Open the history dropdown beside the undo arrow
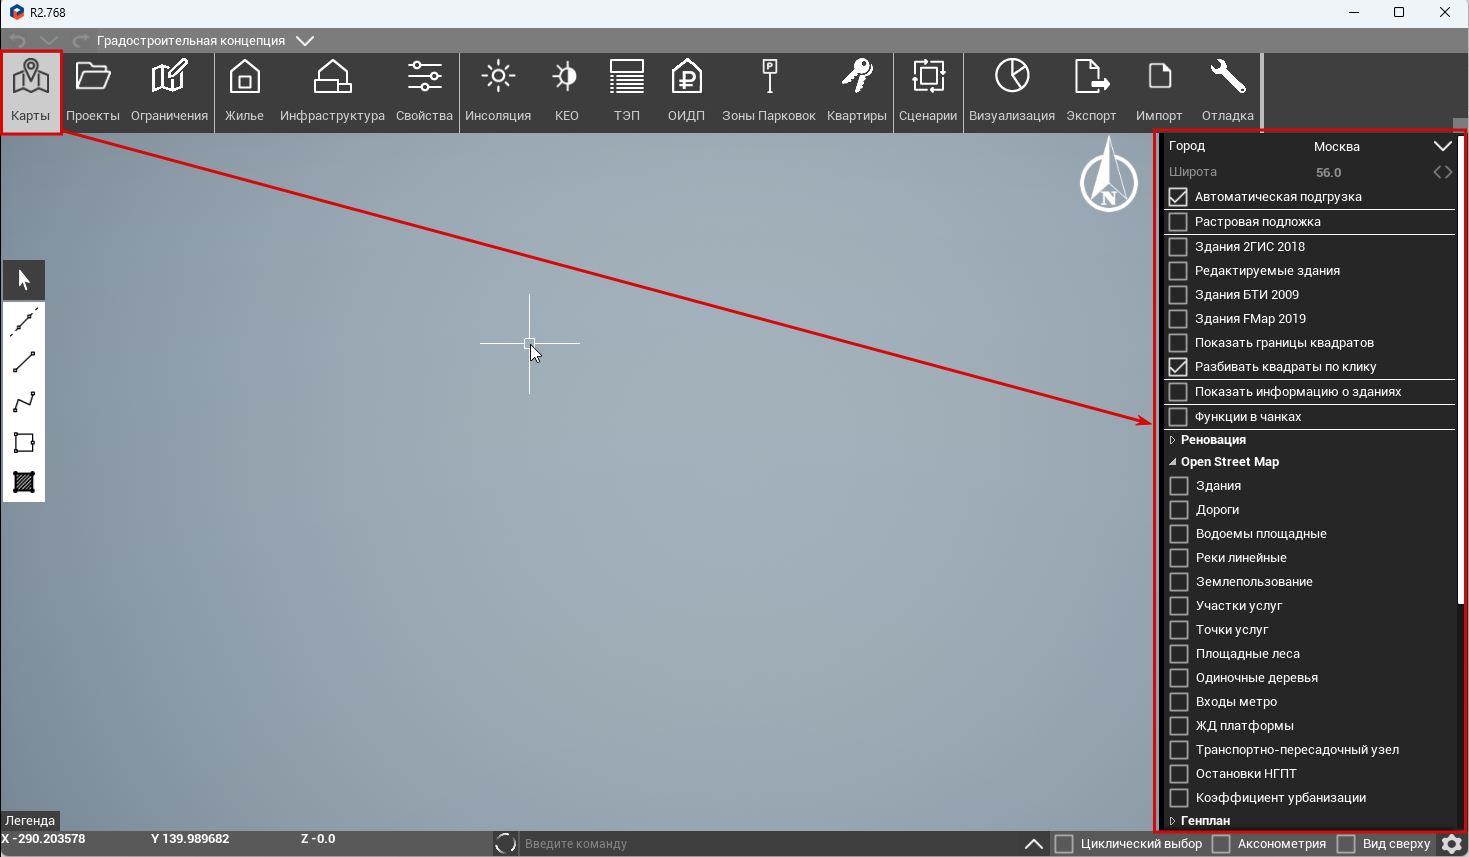1469x857 pixels. [48, 41]
